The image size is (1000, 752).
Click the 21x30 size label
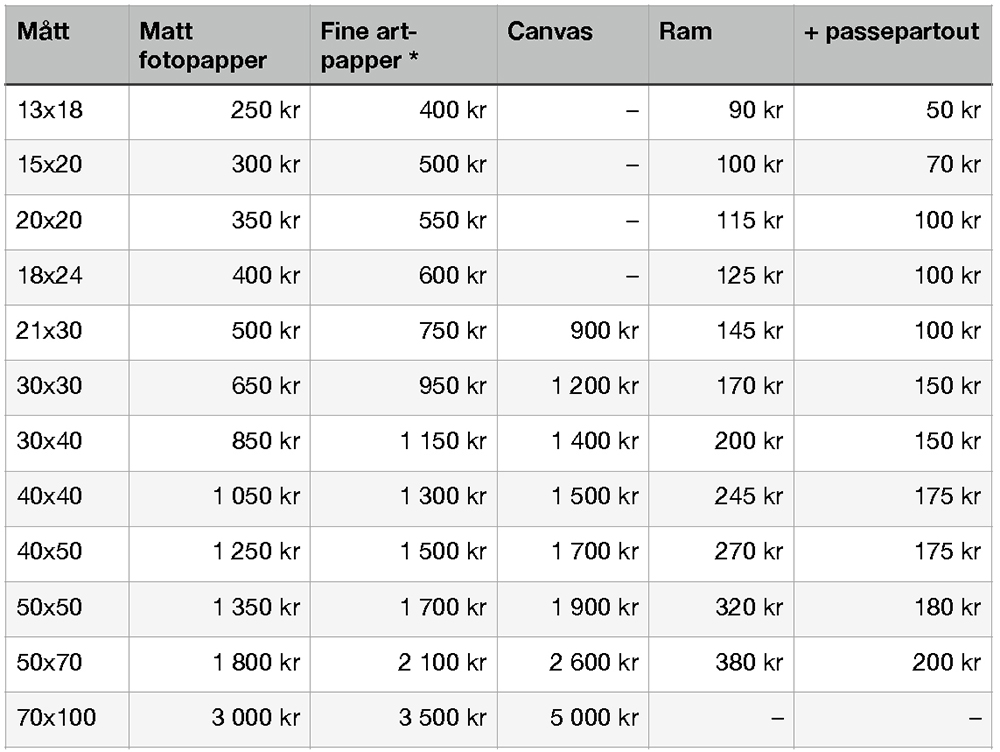click(x=50, y=331)
